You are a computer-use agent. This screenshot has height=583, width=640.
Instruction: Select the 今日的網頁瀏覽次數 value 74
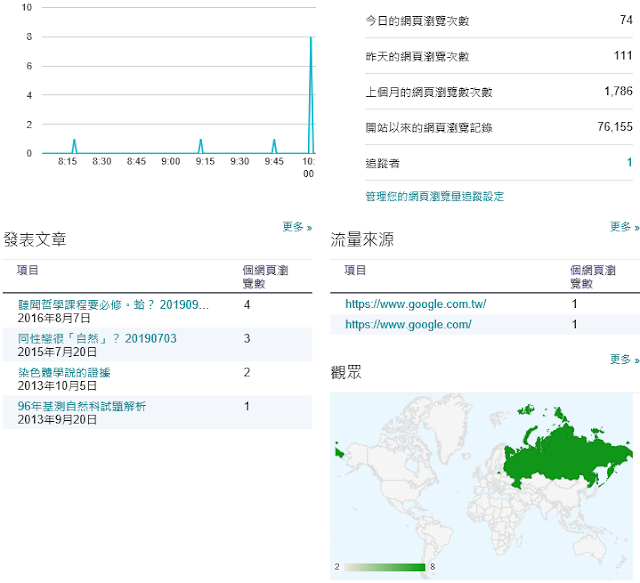pyautogui.click(x=626, y=20)
